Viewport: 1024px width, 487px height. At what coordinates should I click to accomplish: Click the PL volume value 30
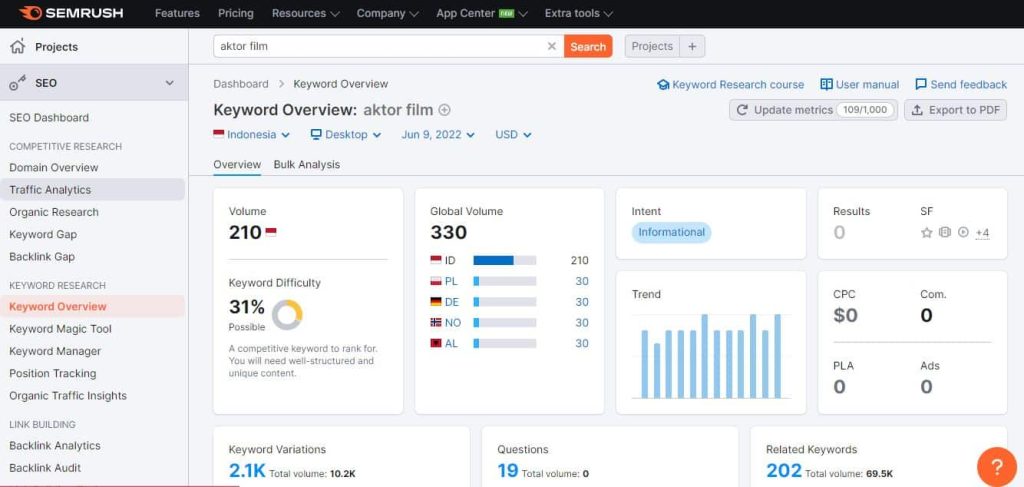[x=582, y=281]
